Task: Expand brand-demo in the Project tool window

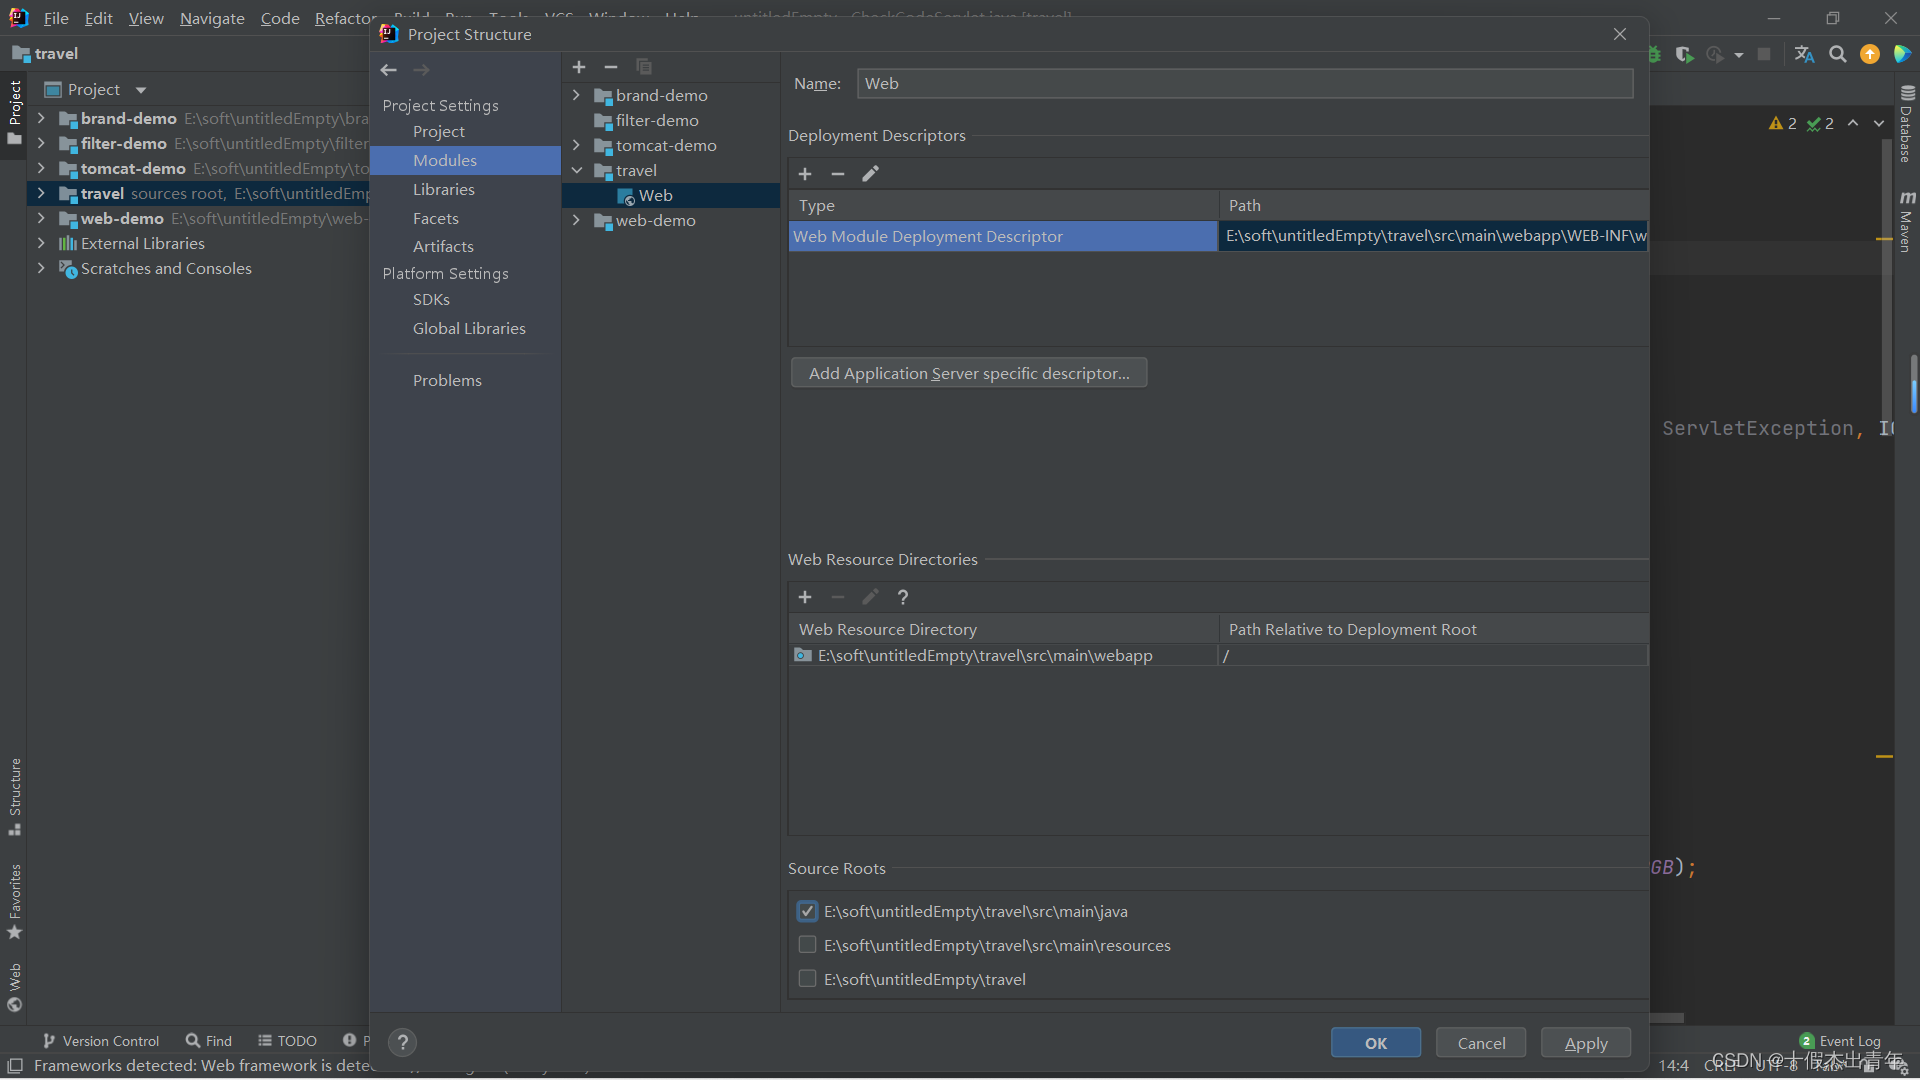Action: coord(41,118)
